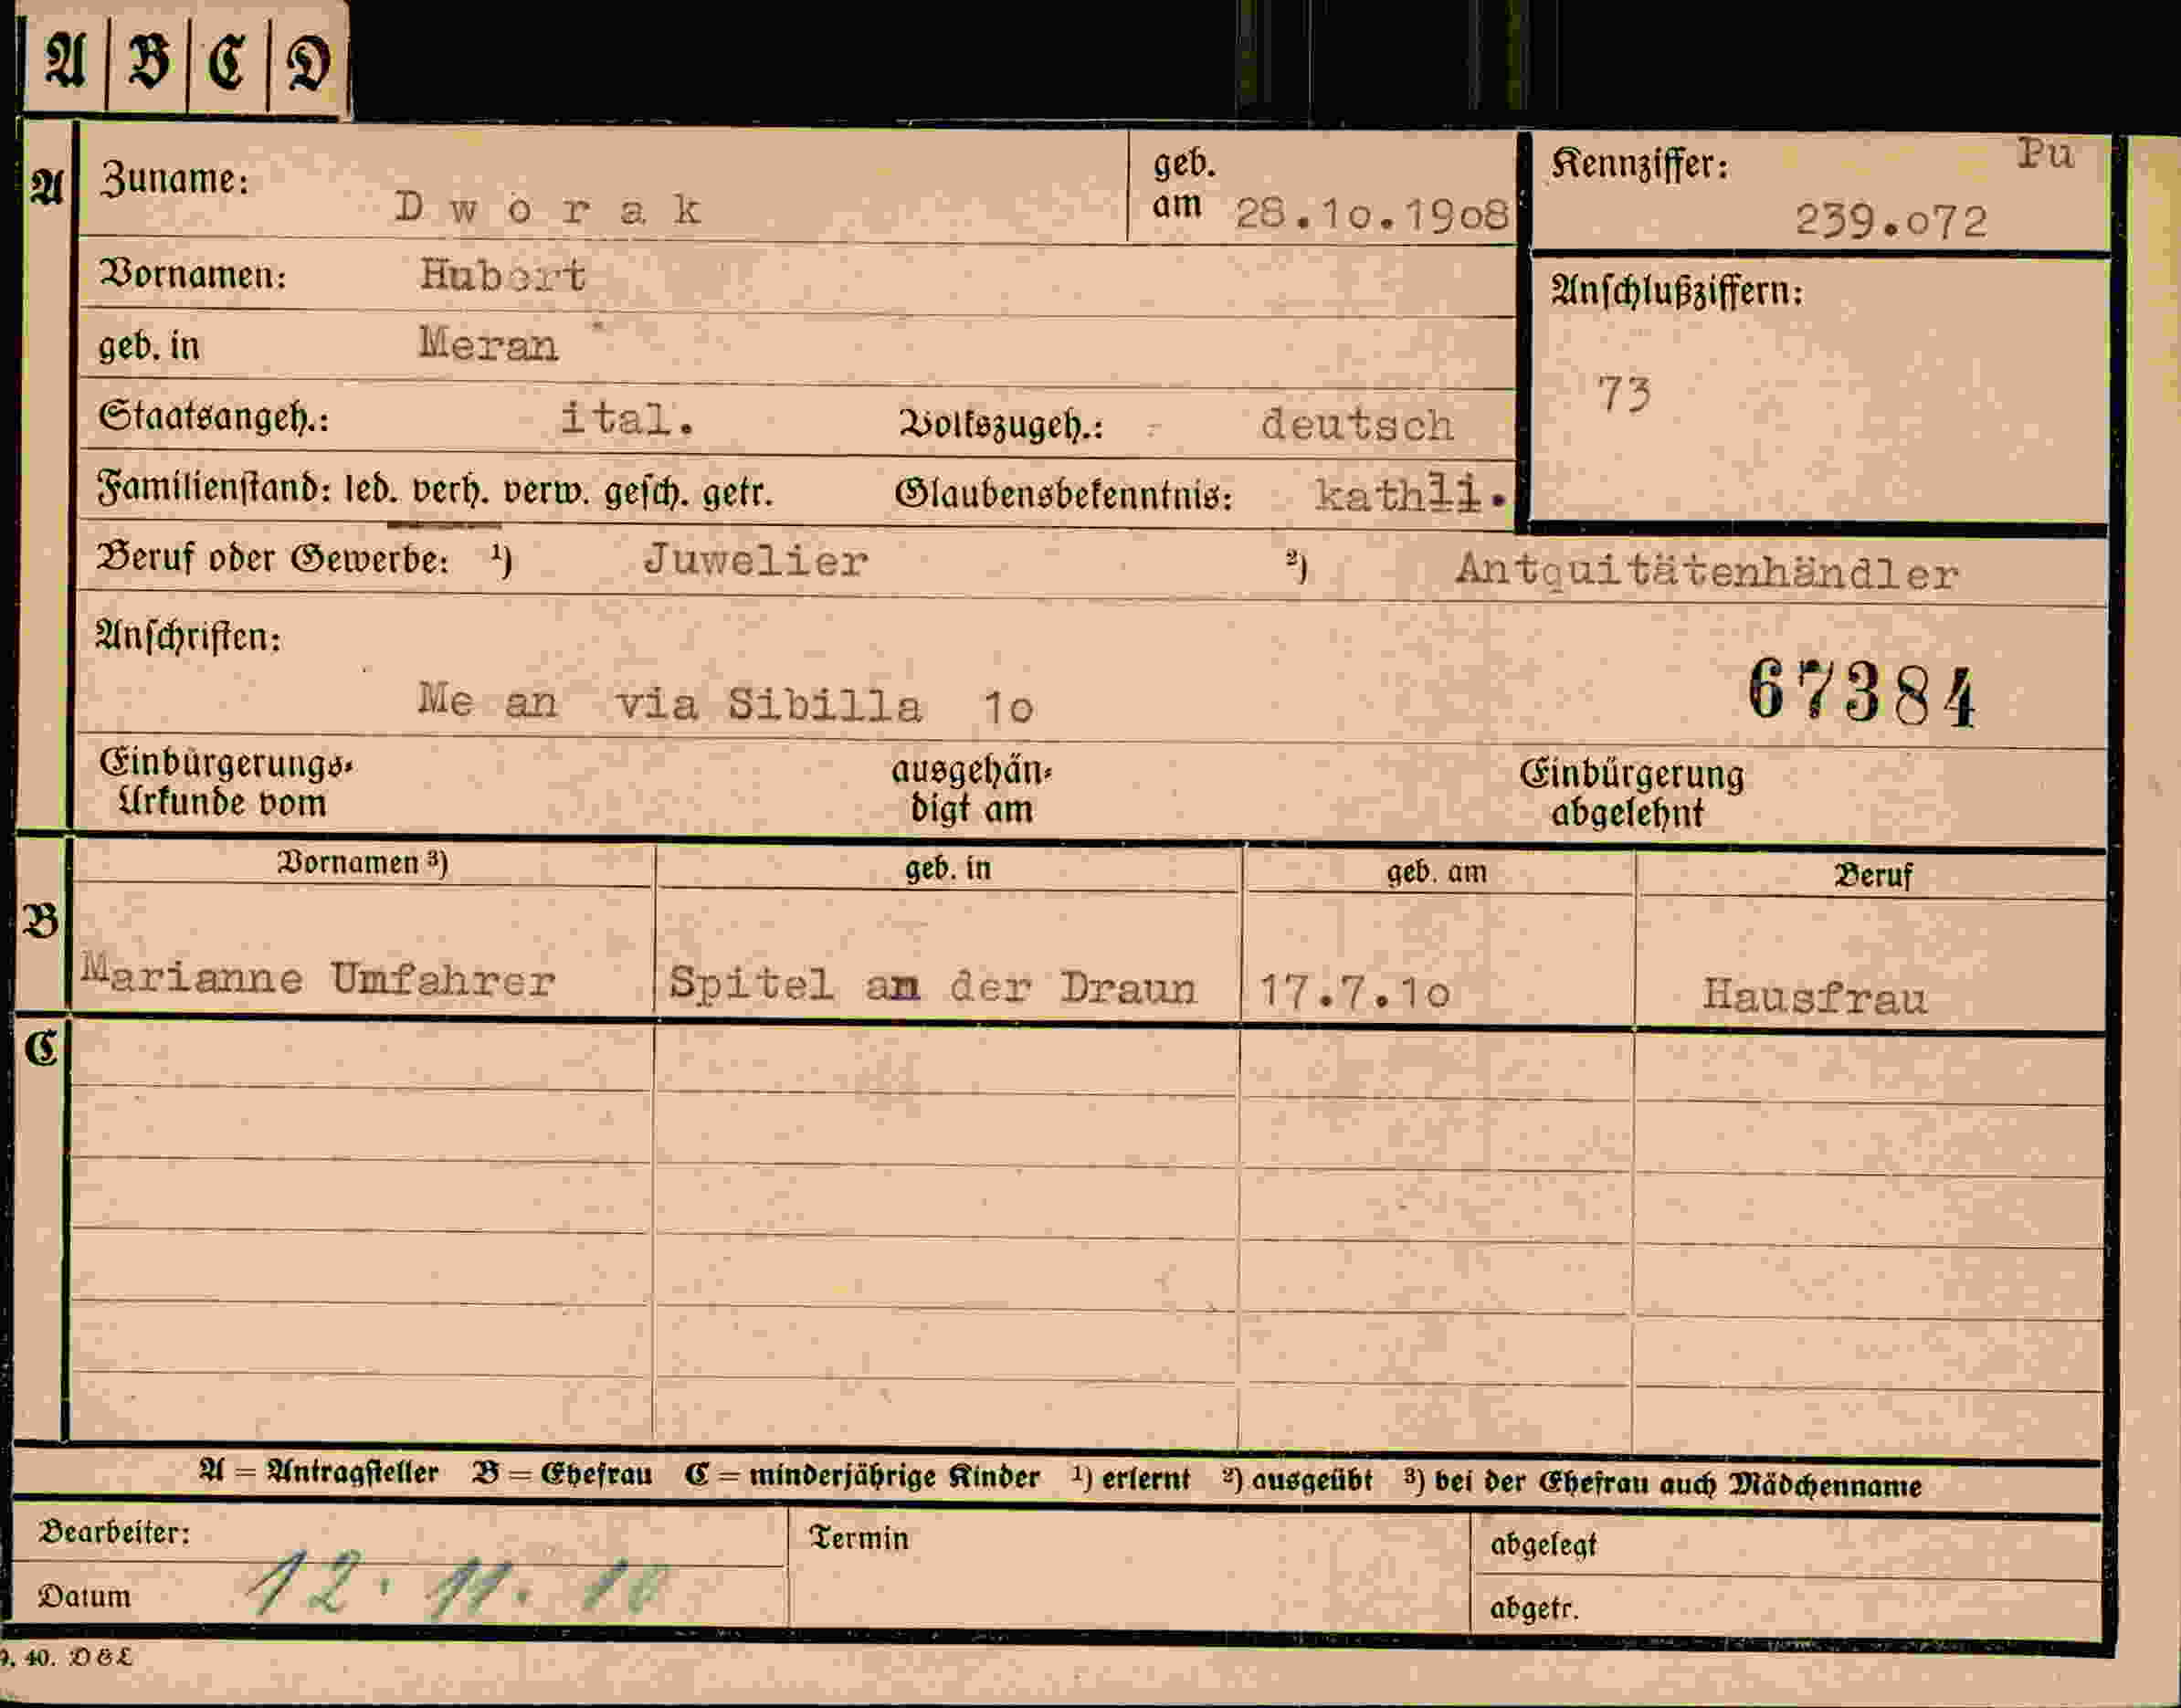The width and height of the screenshot is (2181, 1708).
Task: Click the legend text 'B = Ehefrau'
Action: (x=562, y=1474)
